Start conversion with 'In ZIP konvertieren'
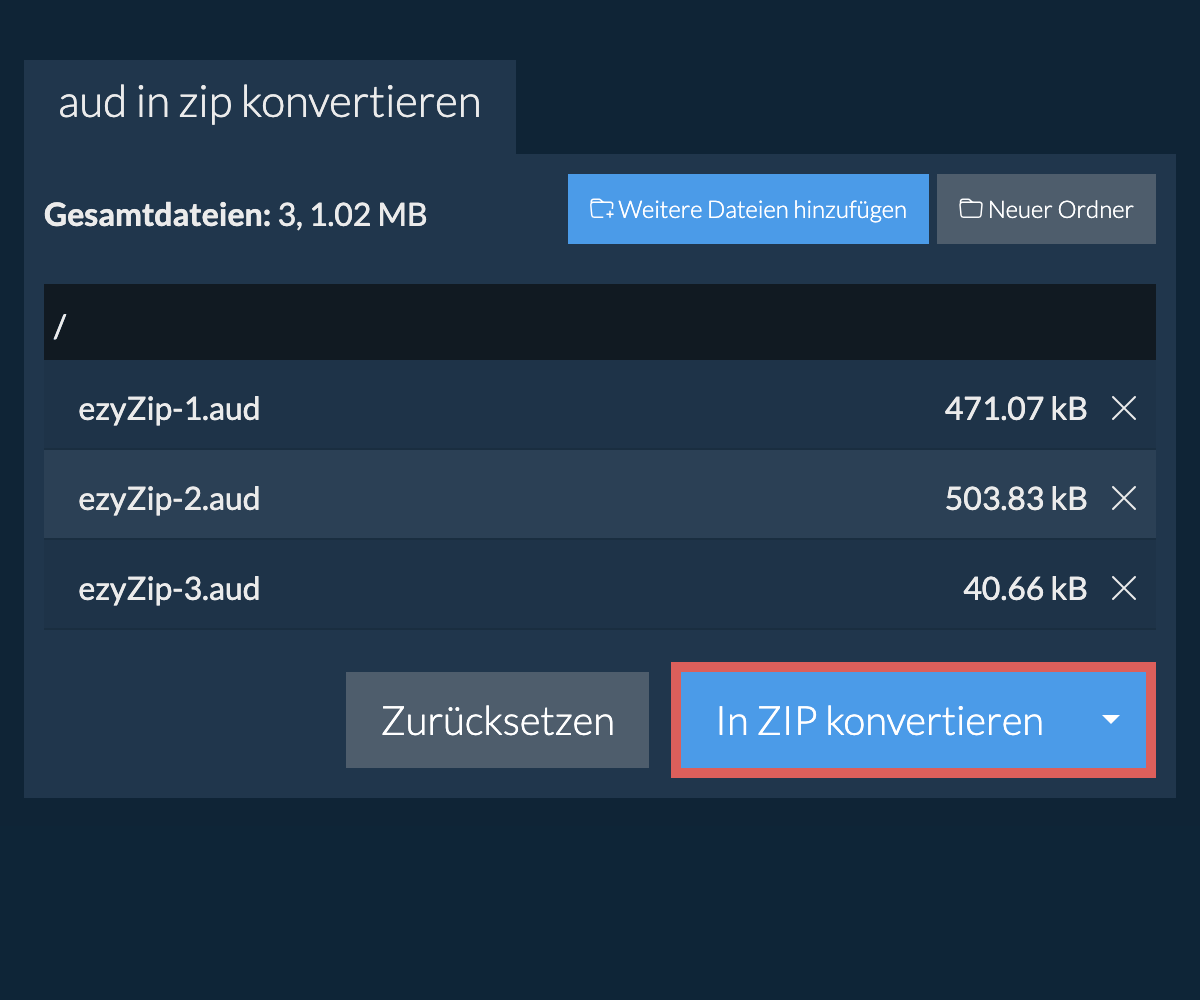 [879, 721]
